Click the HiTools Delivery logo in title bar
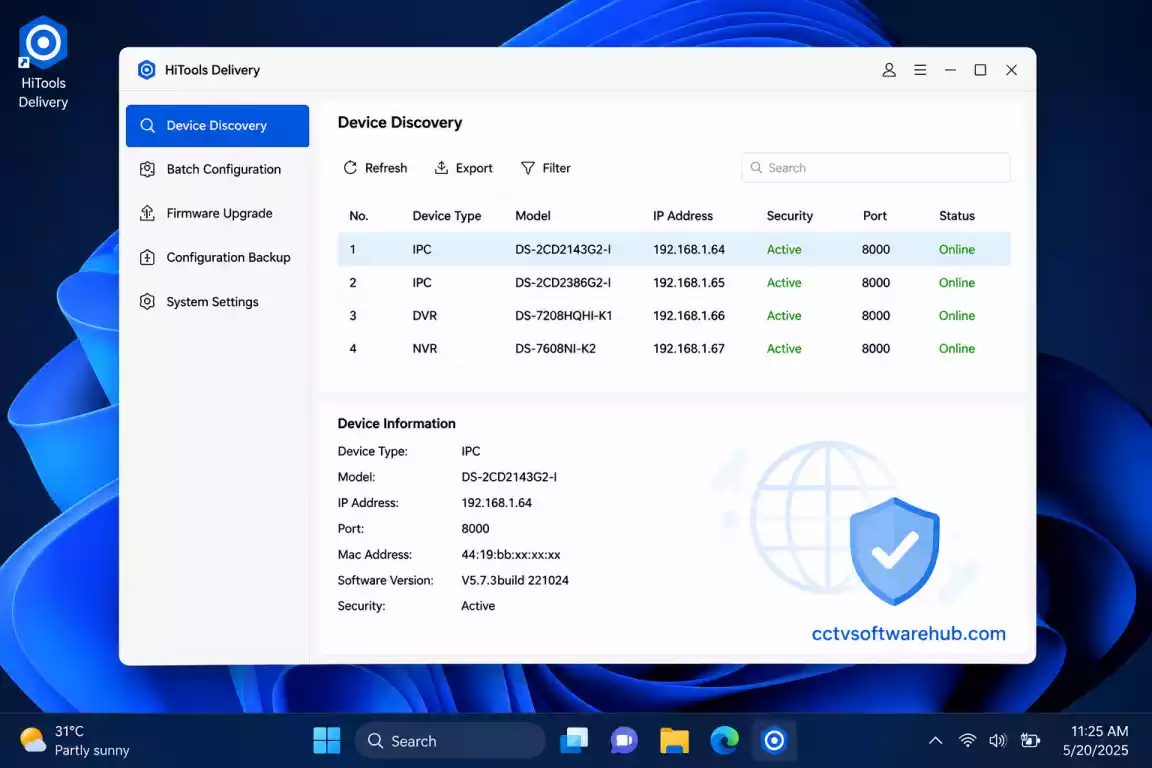The height and width of the screenshot is (768, 1152). tap(147, 70)
